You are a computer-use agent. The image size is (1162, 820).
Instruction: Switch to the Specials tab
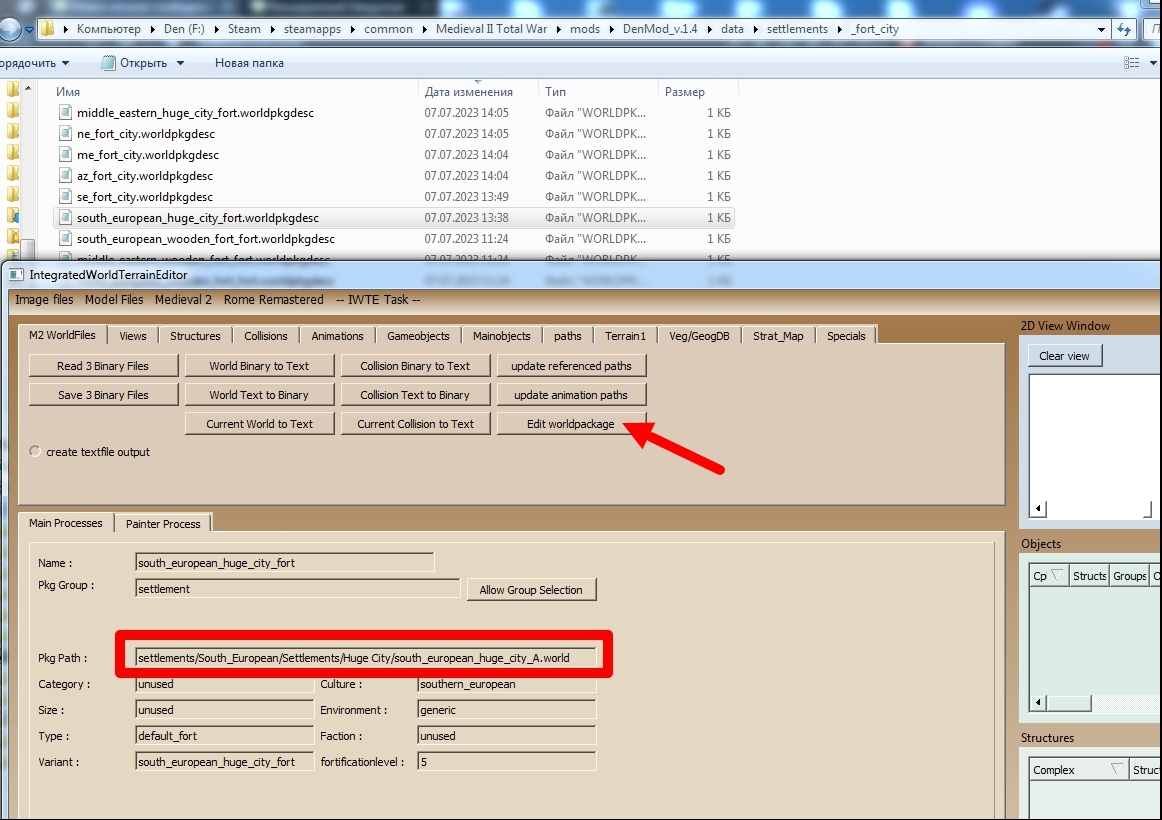(846, 336)
